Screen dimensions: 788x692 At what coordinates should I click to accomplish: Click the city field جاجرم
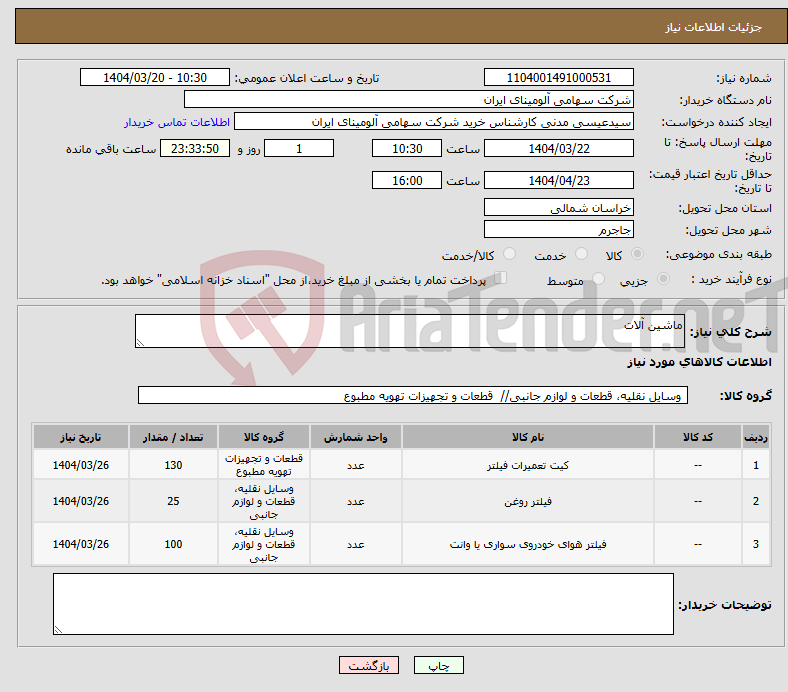pos(558,229)
